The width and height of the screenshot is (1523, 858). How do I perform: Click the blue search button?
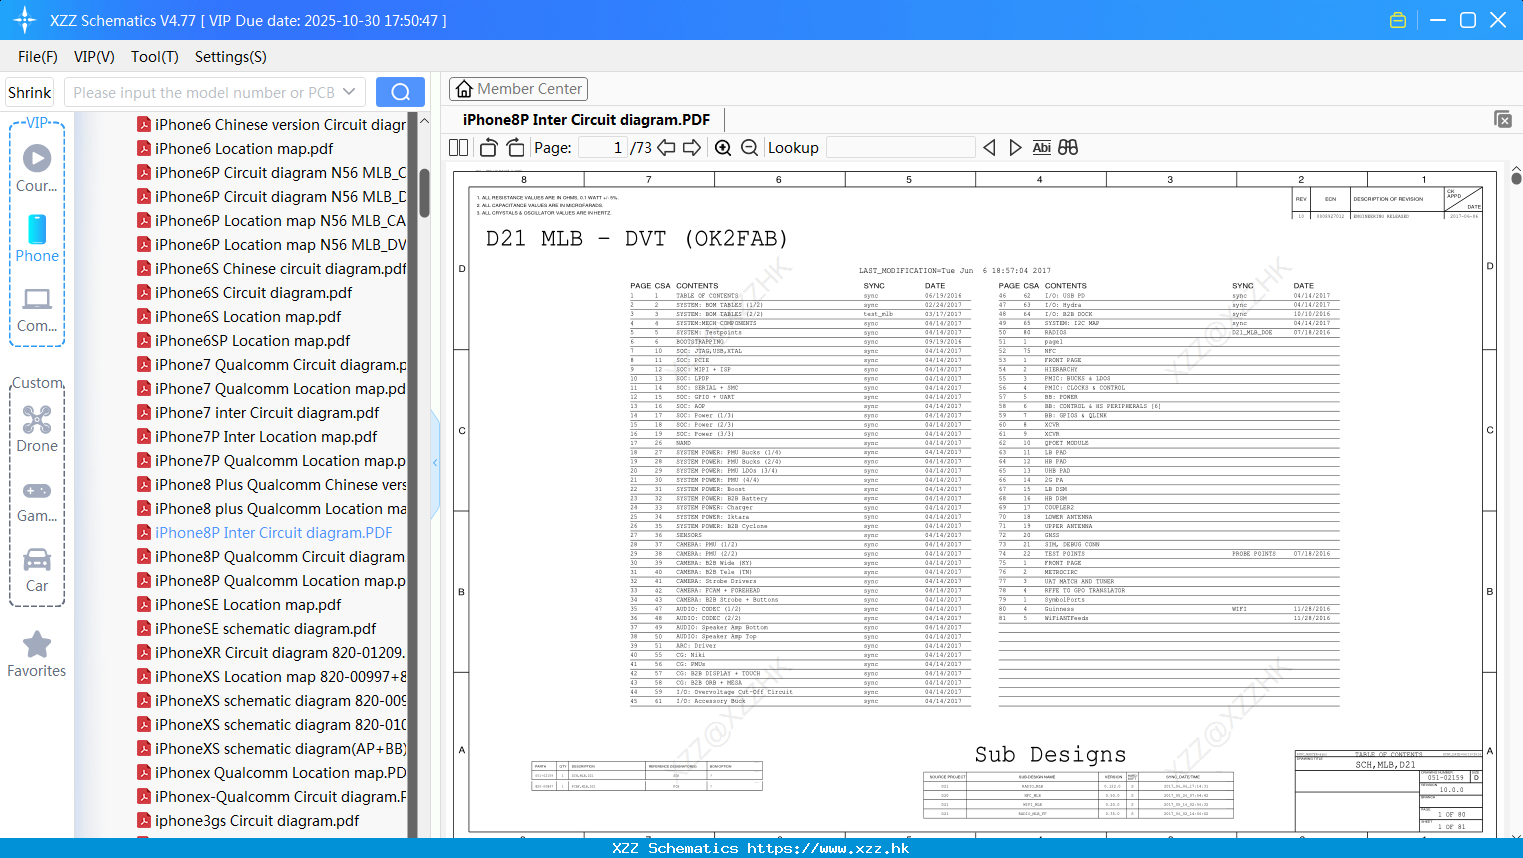[x=400, y=92]
